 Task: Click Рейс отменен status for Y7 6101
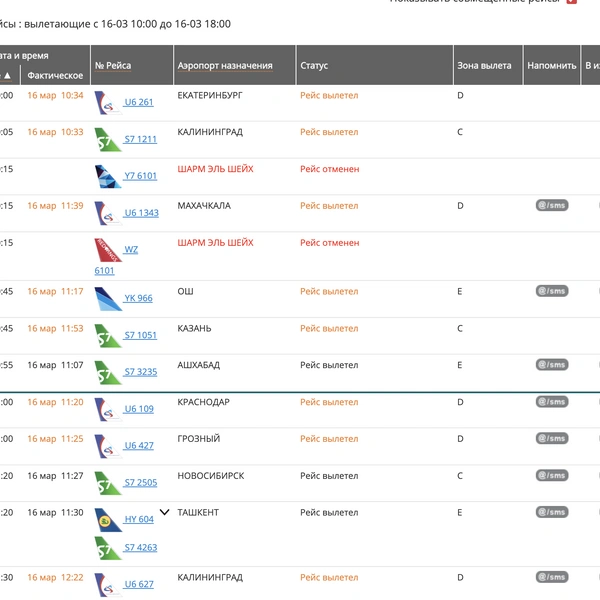point(329,169)
